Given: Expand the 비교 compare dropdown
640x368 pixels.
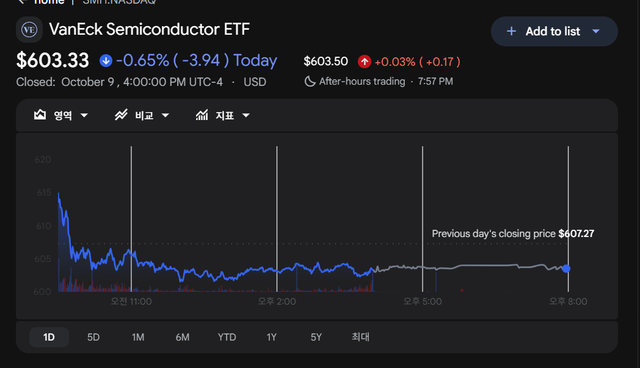Looking at the screenshot, I should (x=165, y=115).
